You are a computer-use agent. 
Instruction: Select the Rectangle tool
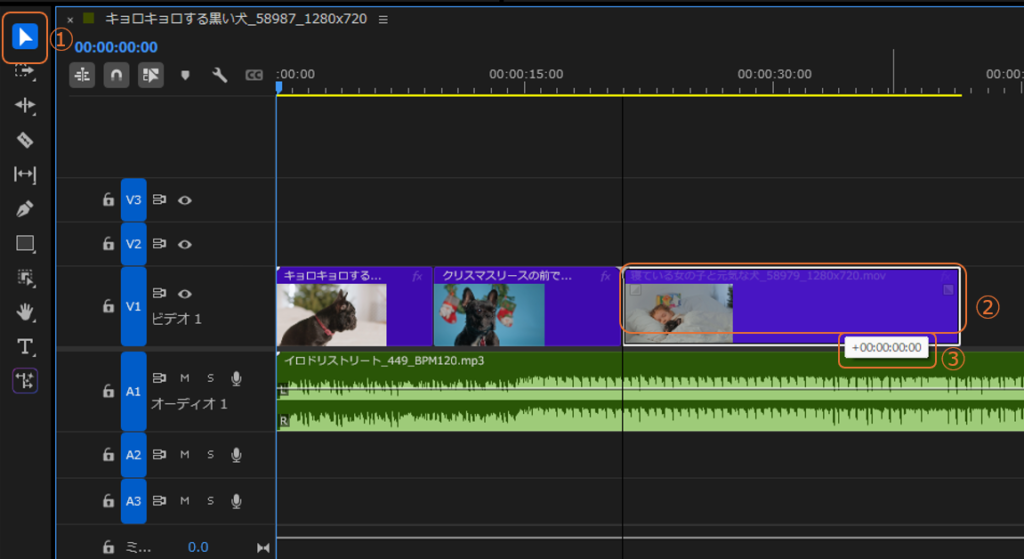click(x=26, y=243)
